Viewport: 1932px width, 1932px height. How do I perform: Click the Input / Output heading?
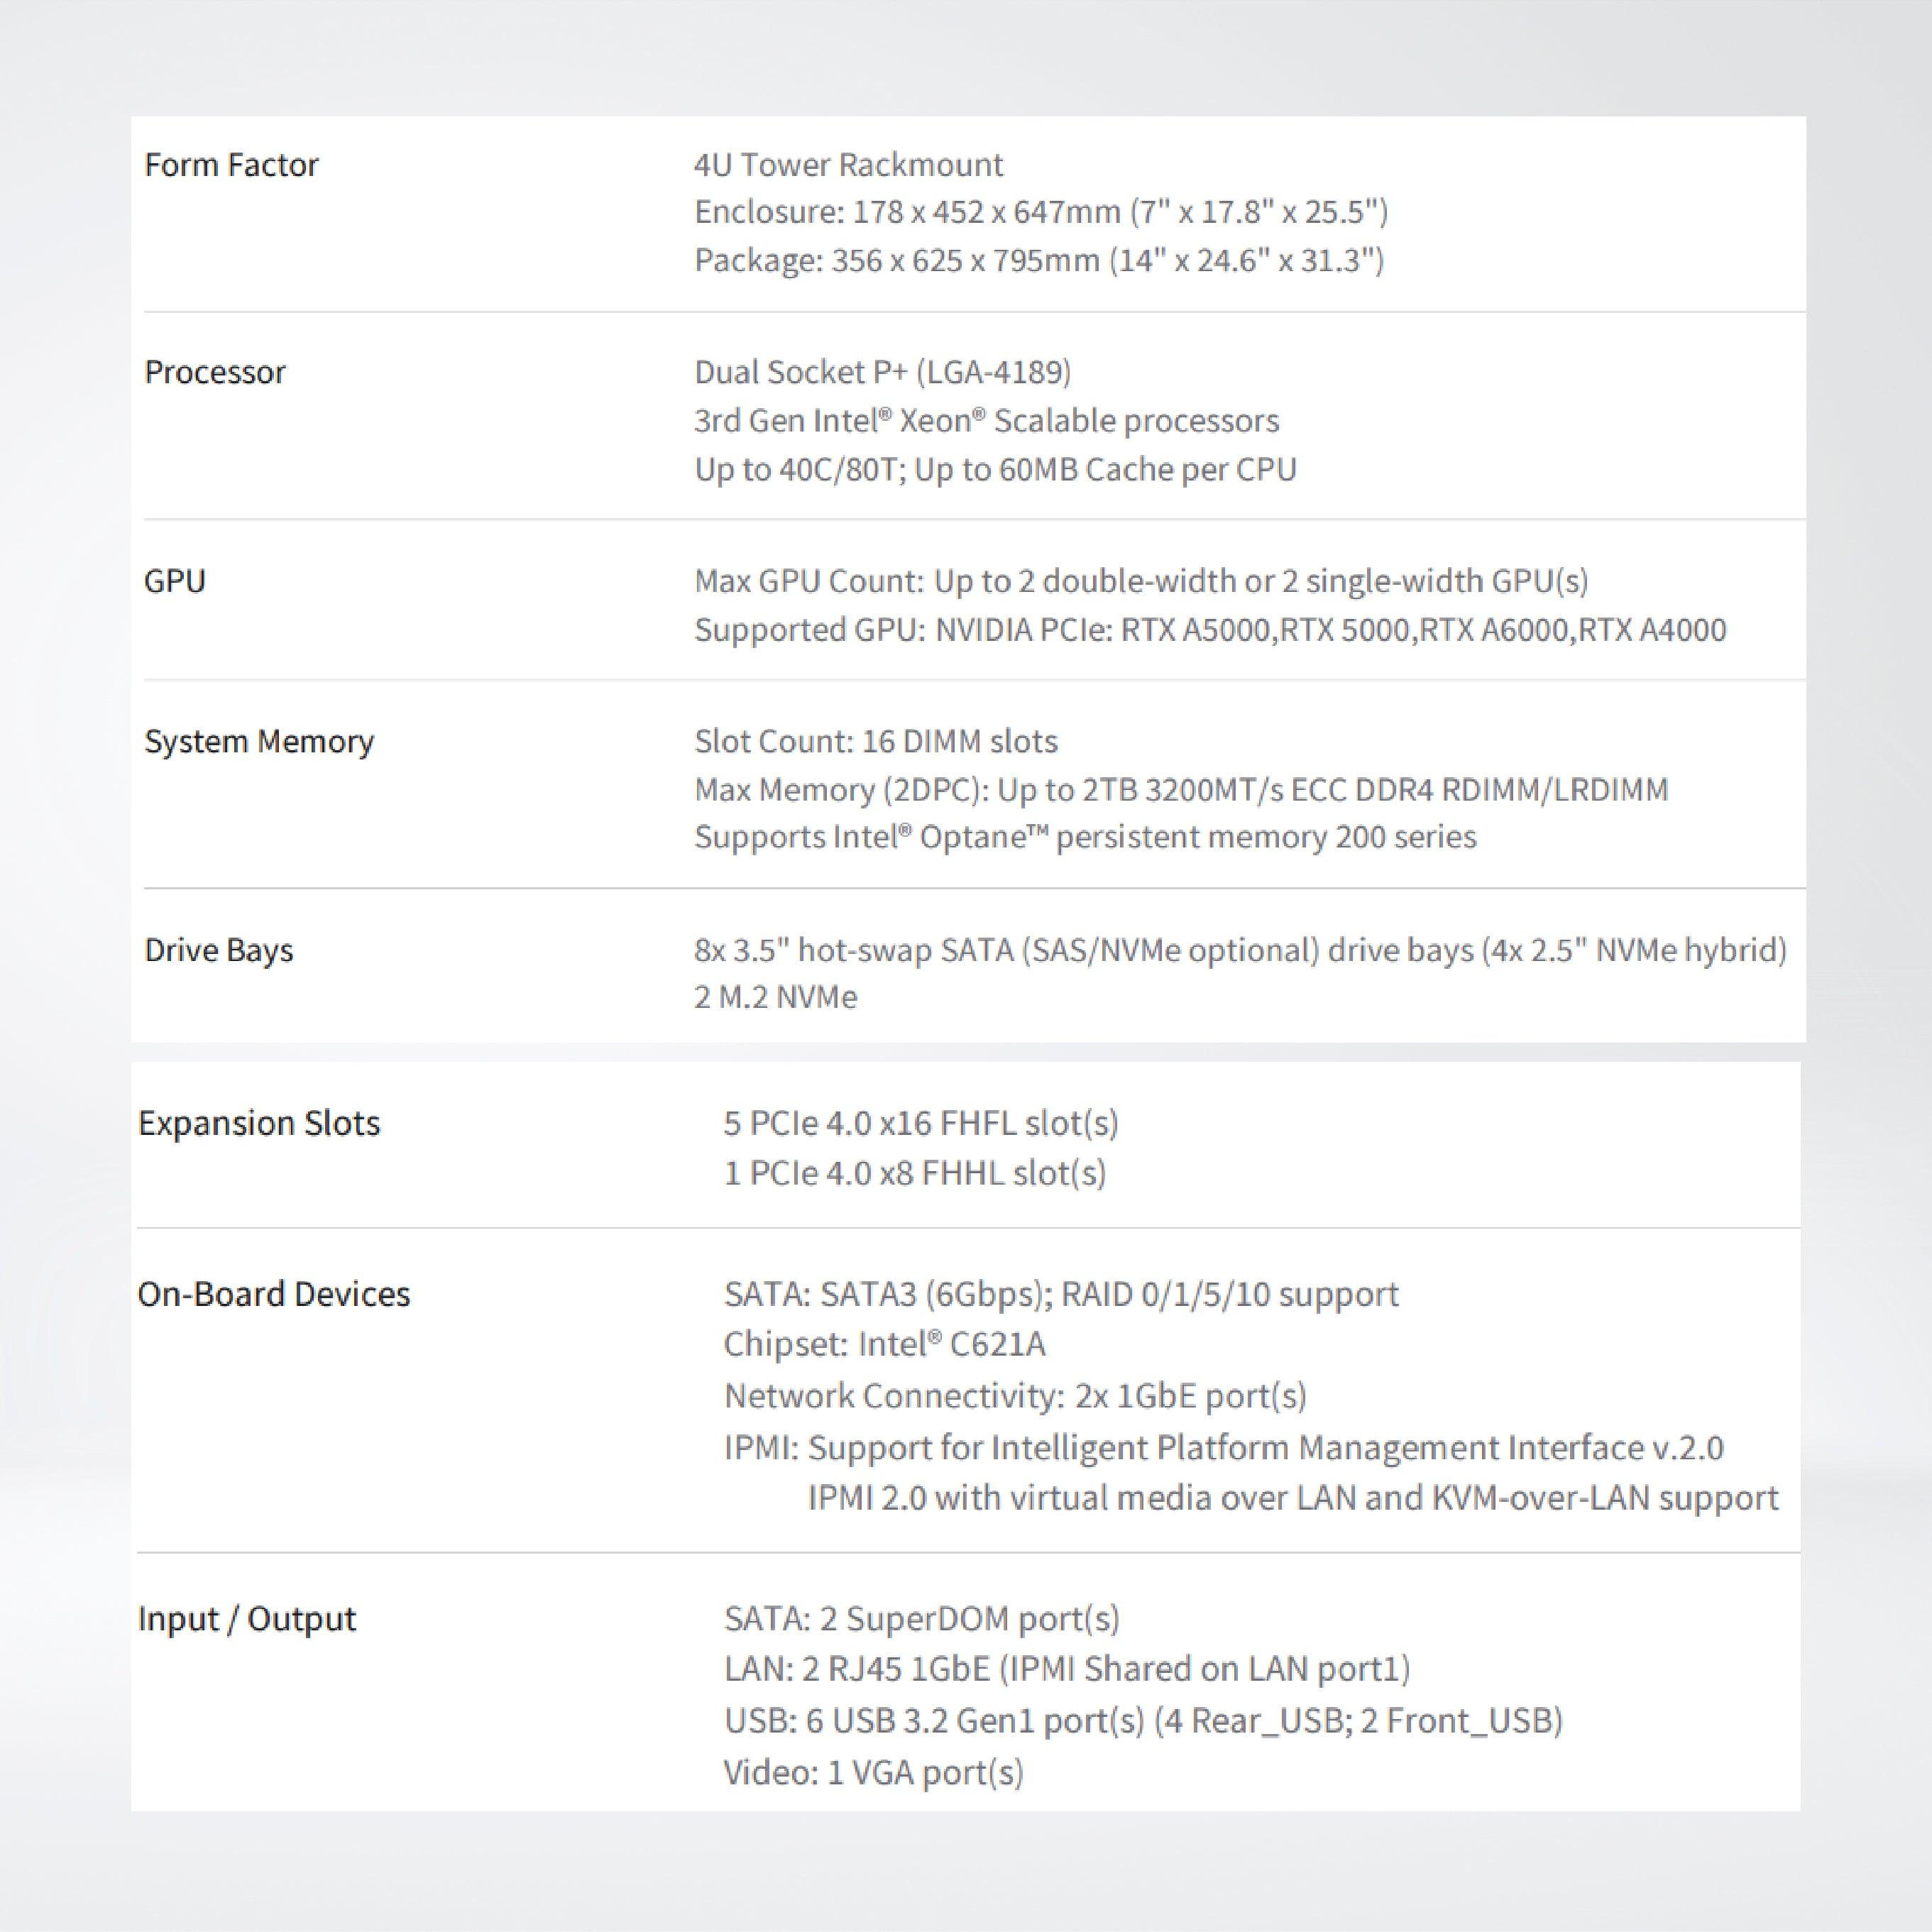coord(247,1618)
